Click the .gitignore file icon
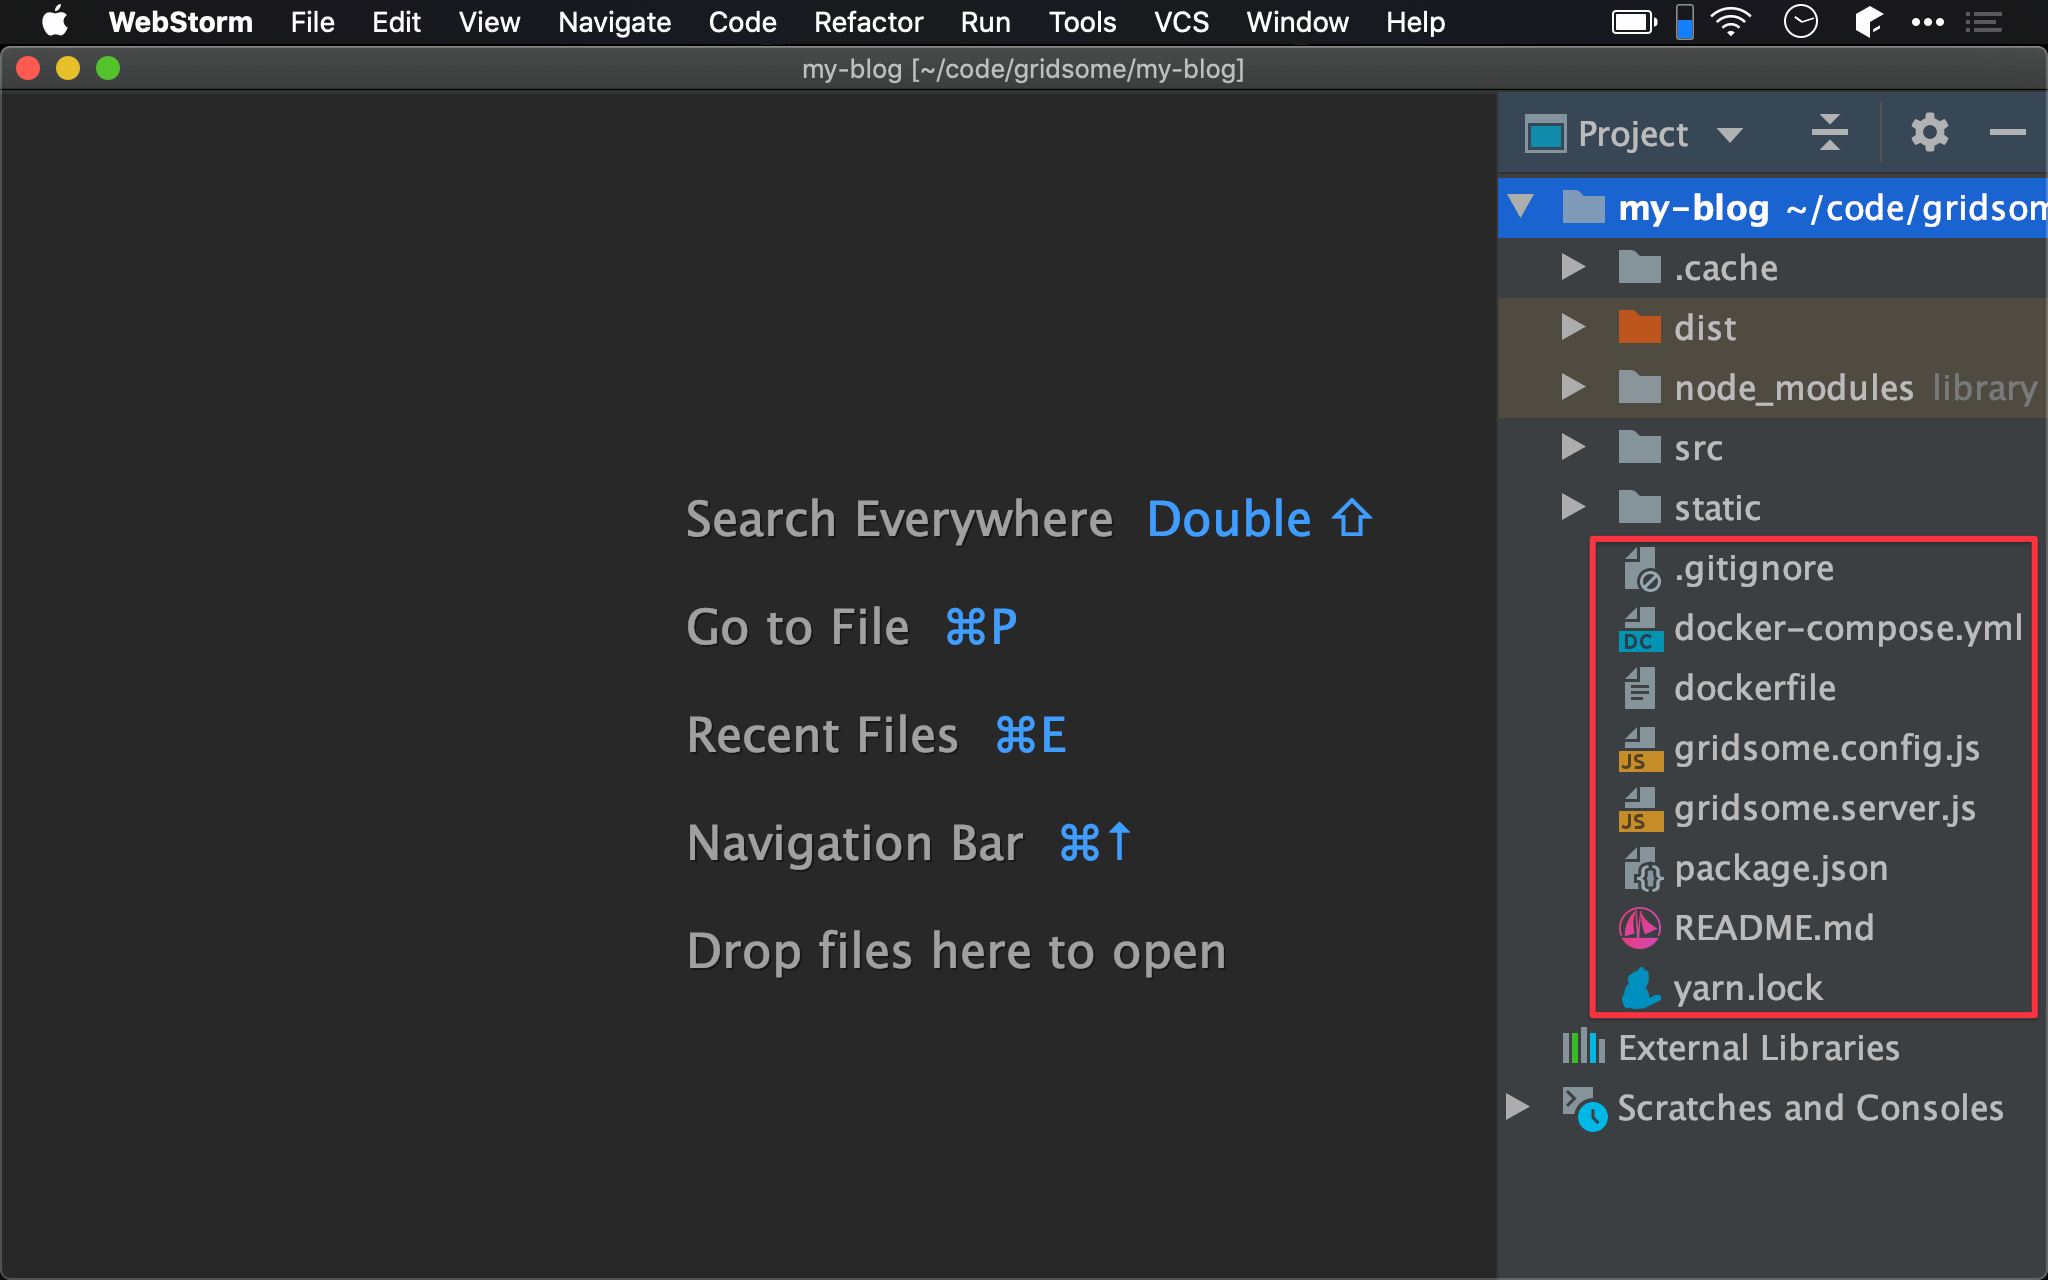 (1641, 568)
